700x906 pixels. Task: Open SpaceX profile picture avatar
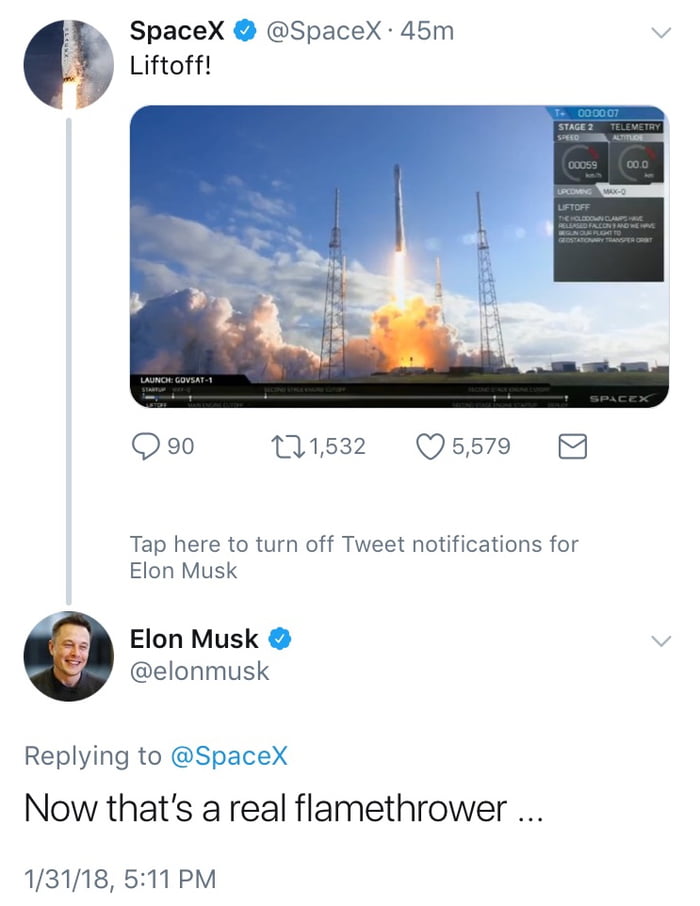68,65
